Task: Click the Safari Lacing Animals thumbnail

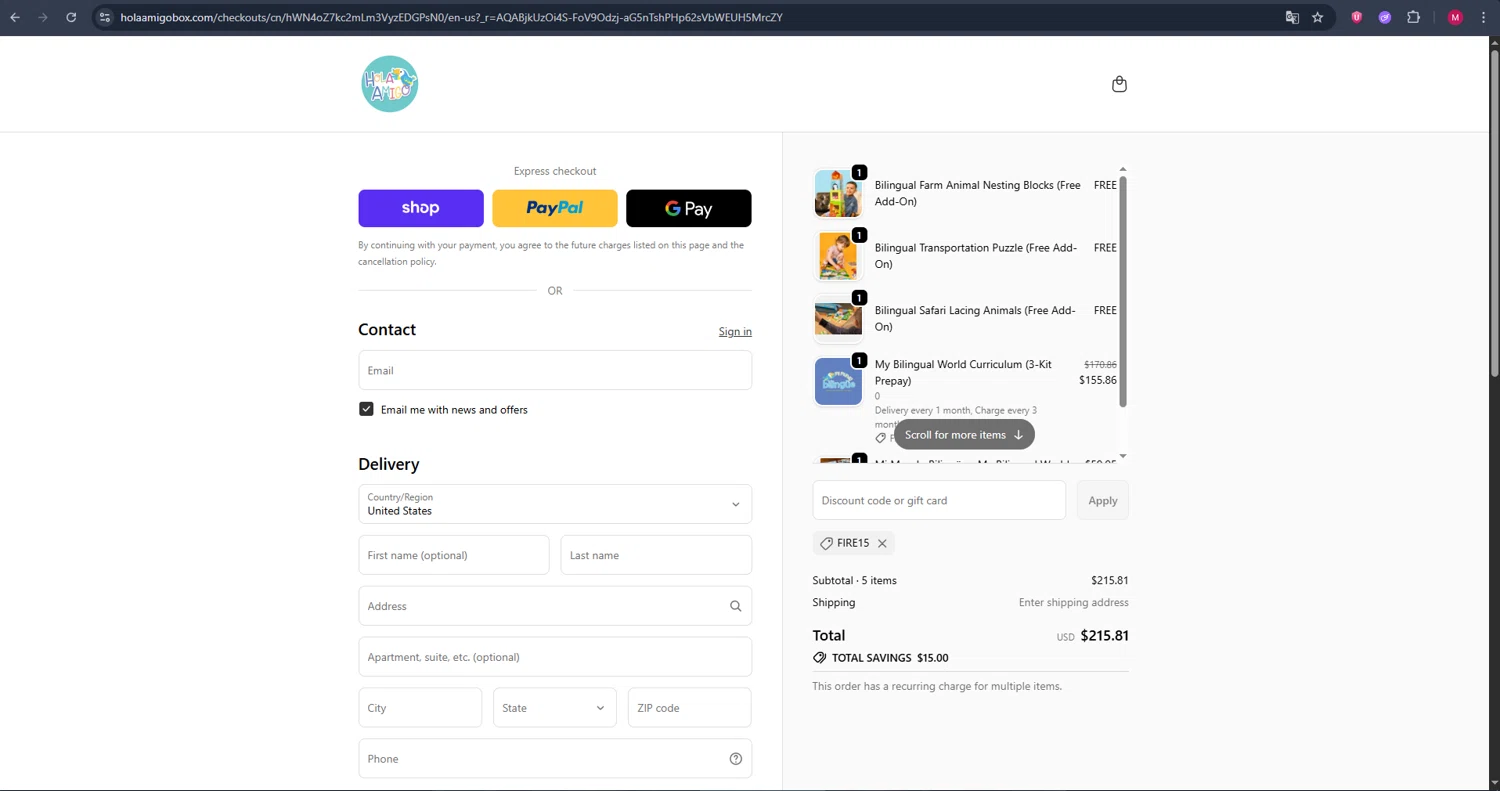Action: [x=838, y=318]
